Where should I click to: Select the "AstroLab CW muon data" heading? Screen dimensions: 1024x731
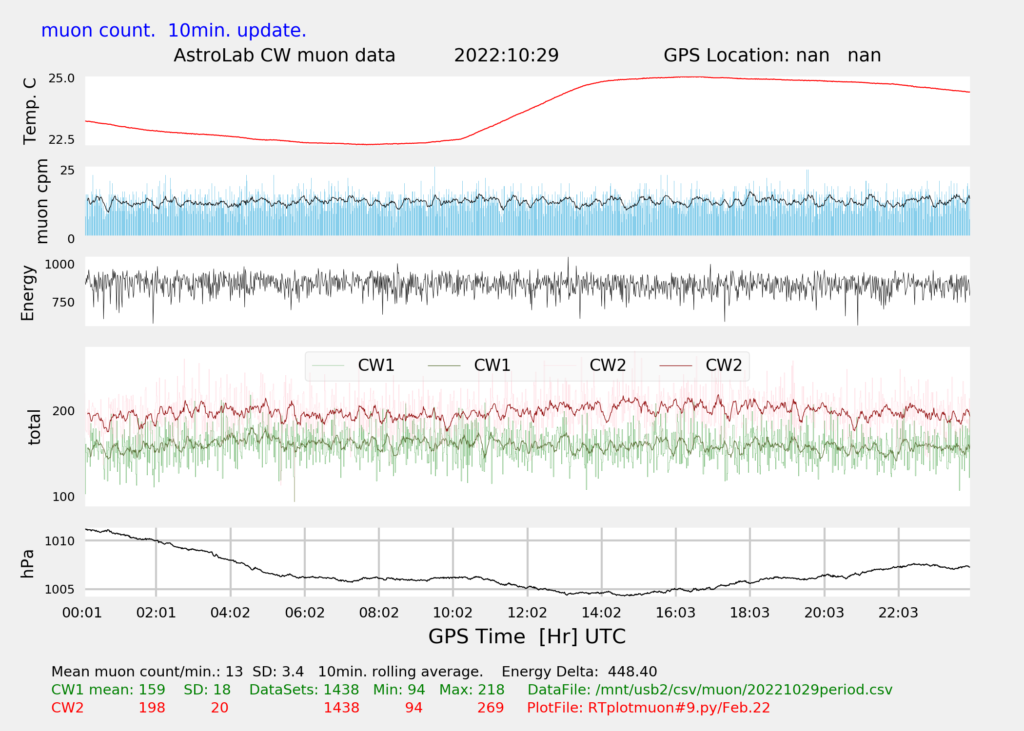click(285, 55)
